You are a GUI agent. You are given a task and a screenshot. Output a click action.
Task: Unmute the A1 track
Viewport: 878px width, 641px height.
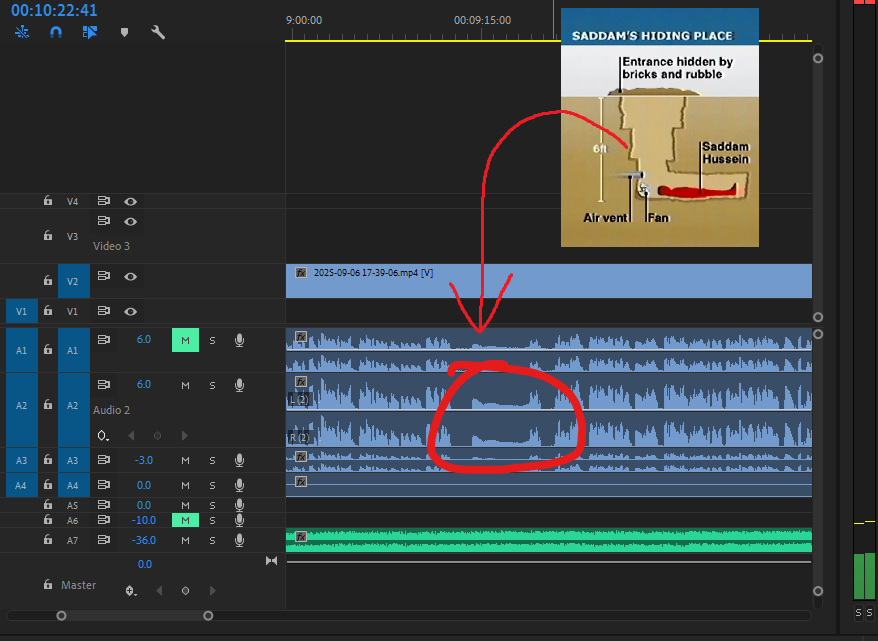point(185,339)
